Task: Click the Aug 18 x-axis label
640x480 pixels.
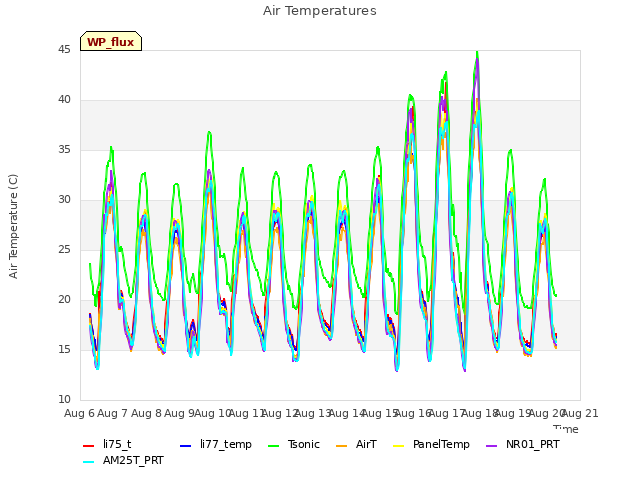Action: click(x=480, y=414)
